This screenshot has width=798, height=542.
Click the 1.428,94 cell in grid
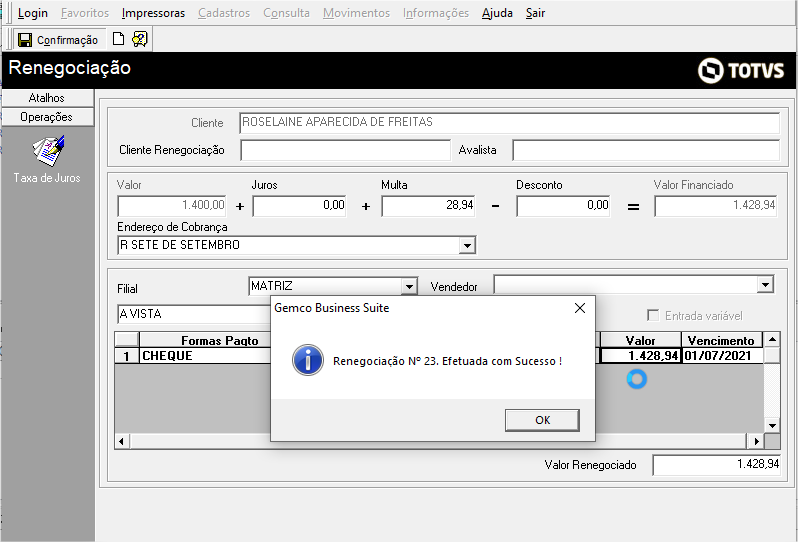pyautogui.click(x=641, y=356)
